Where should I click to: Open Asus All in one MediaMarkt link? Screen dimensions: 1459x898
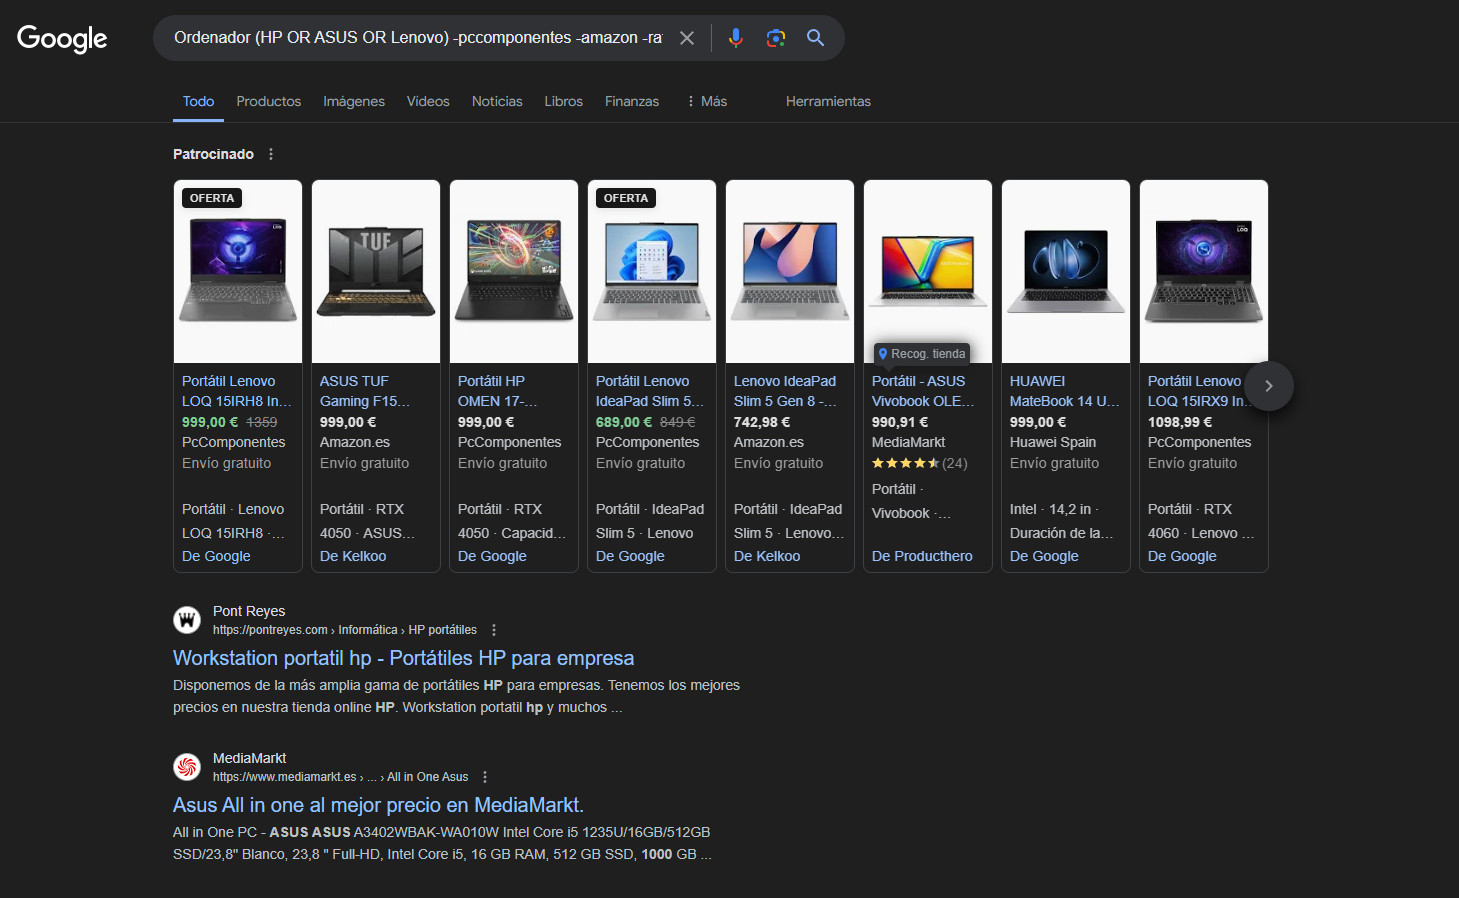click(x=378, y=805)
